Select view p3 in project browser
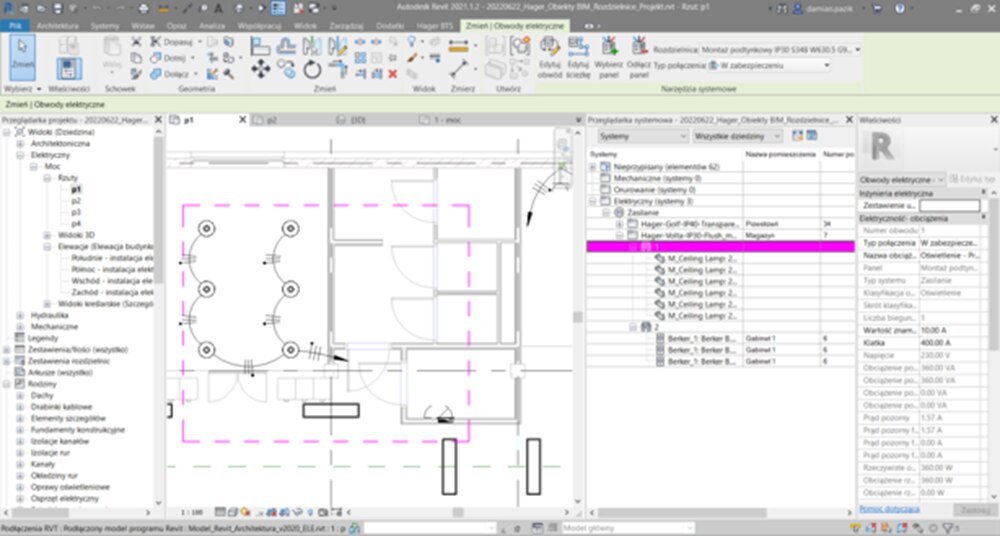1000x536 pixels. (76, 212)
